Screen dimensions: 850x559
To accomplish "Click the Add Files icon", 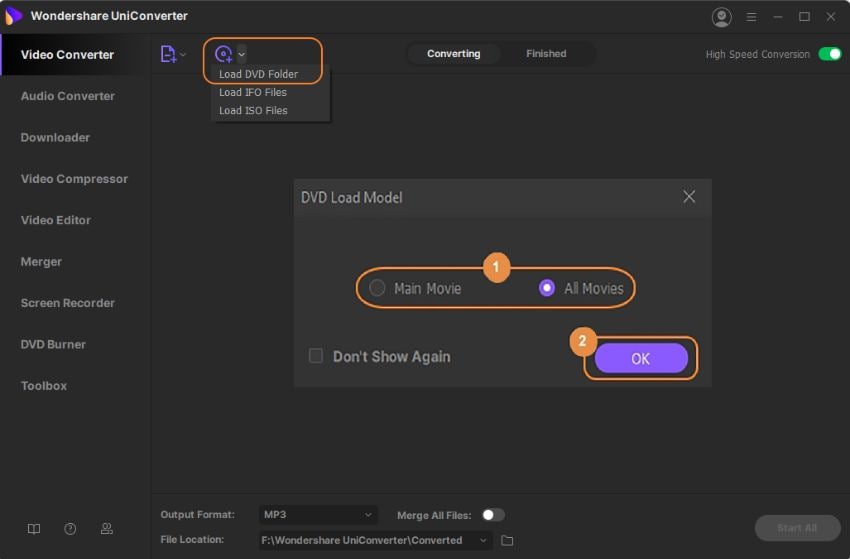I will [168, 54].
